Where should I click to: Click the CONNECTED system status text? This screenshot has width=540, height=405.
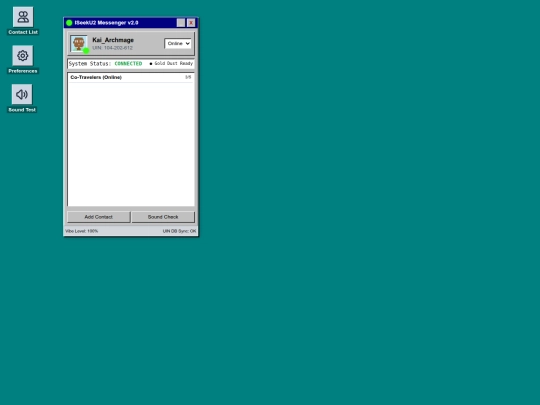point(128,64)
